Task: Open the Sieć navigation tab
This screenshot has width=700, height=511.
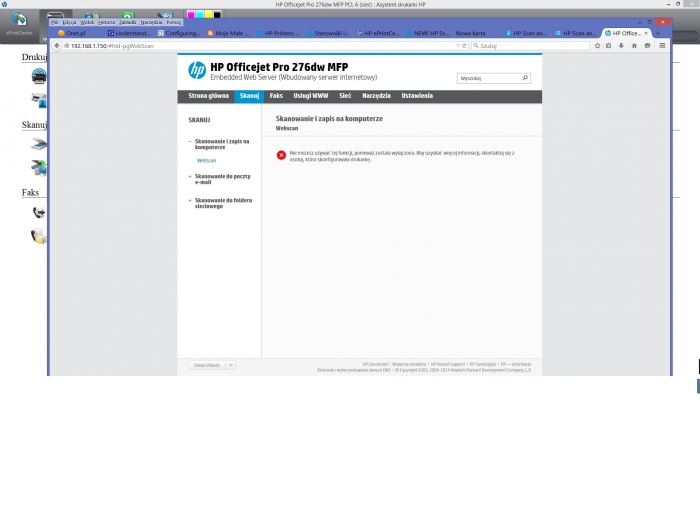Action: click(345, 96)
